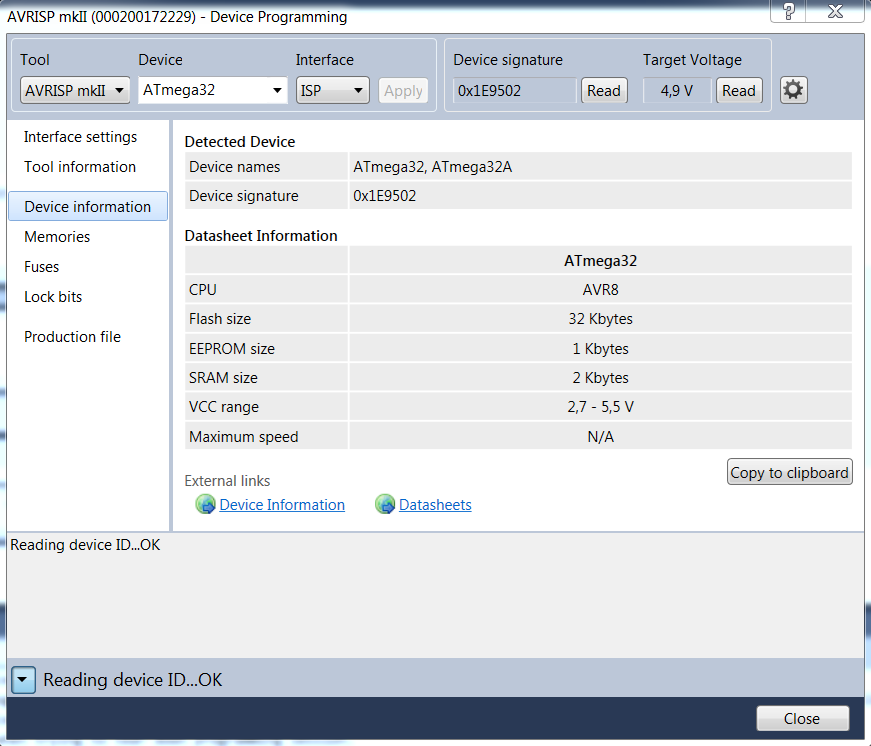Switch to the Fuses page

(42, 267)
